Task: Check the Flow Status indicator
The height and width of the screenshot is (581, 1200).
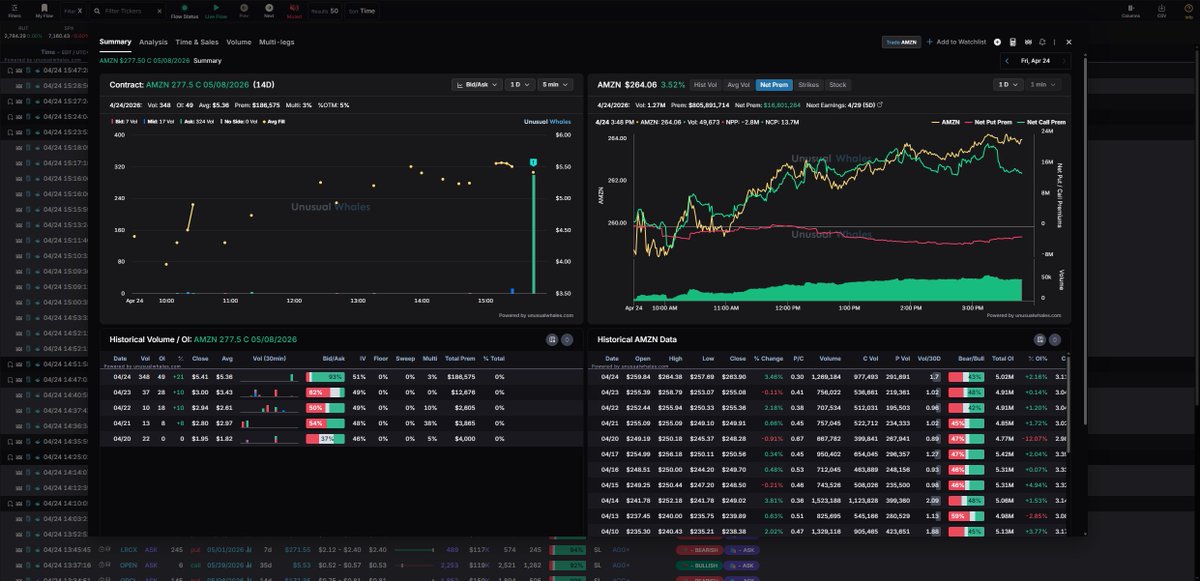Action: coord(184,11)
